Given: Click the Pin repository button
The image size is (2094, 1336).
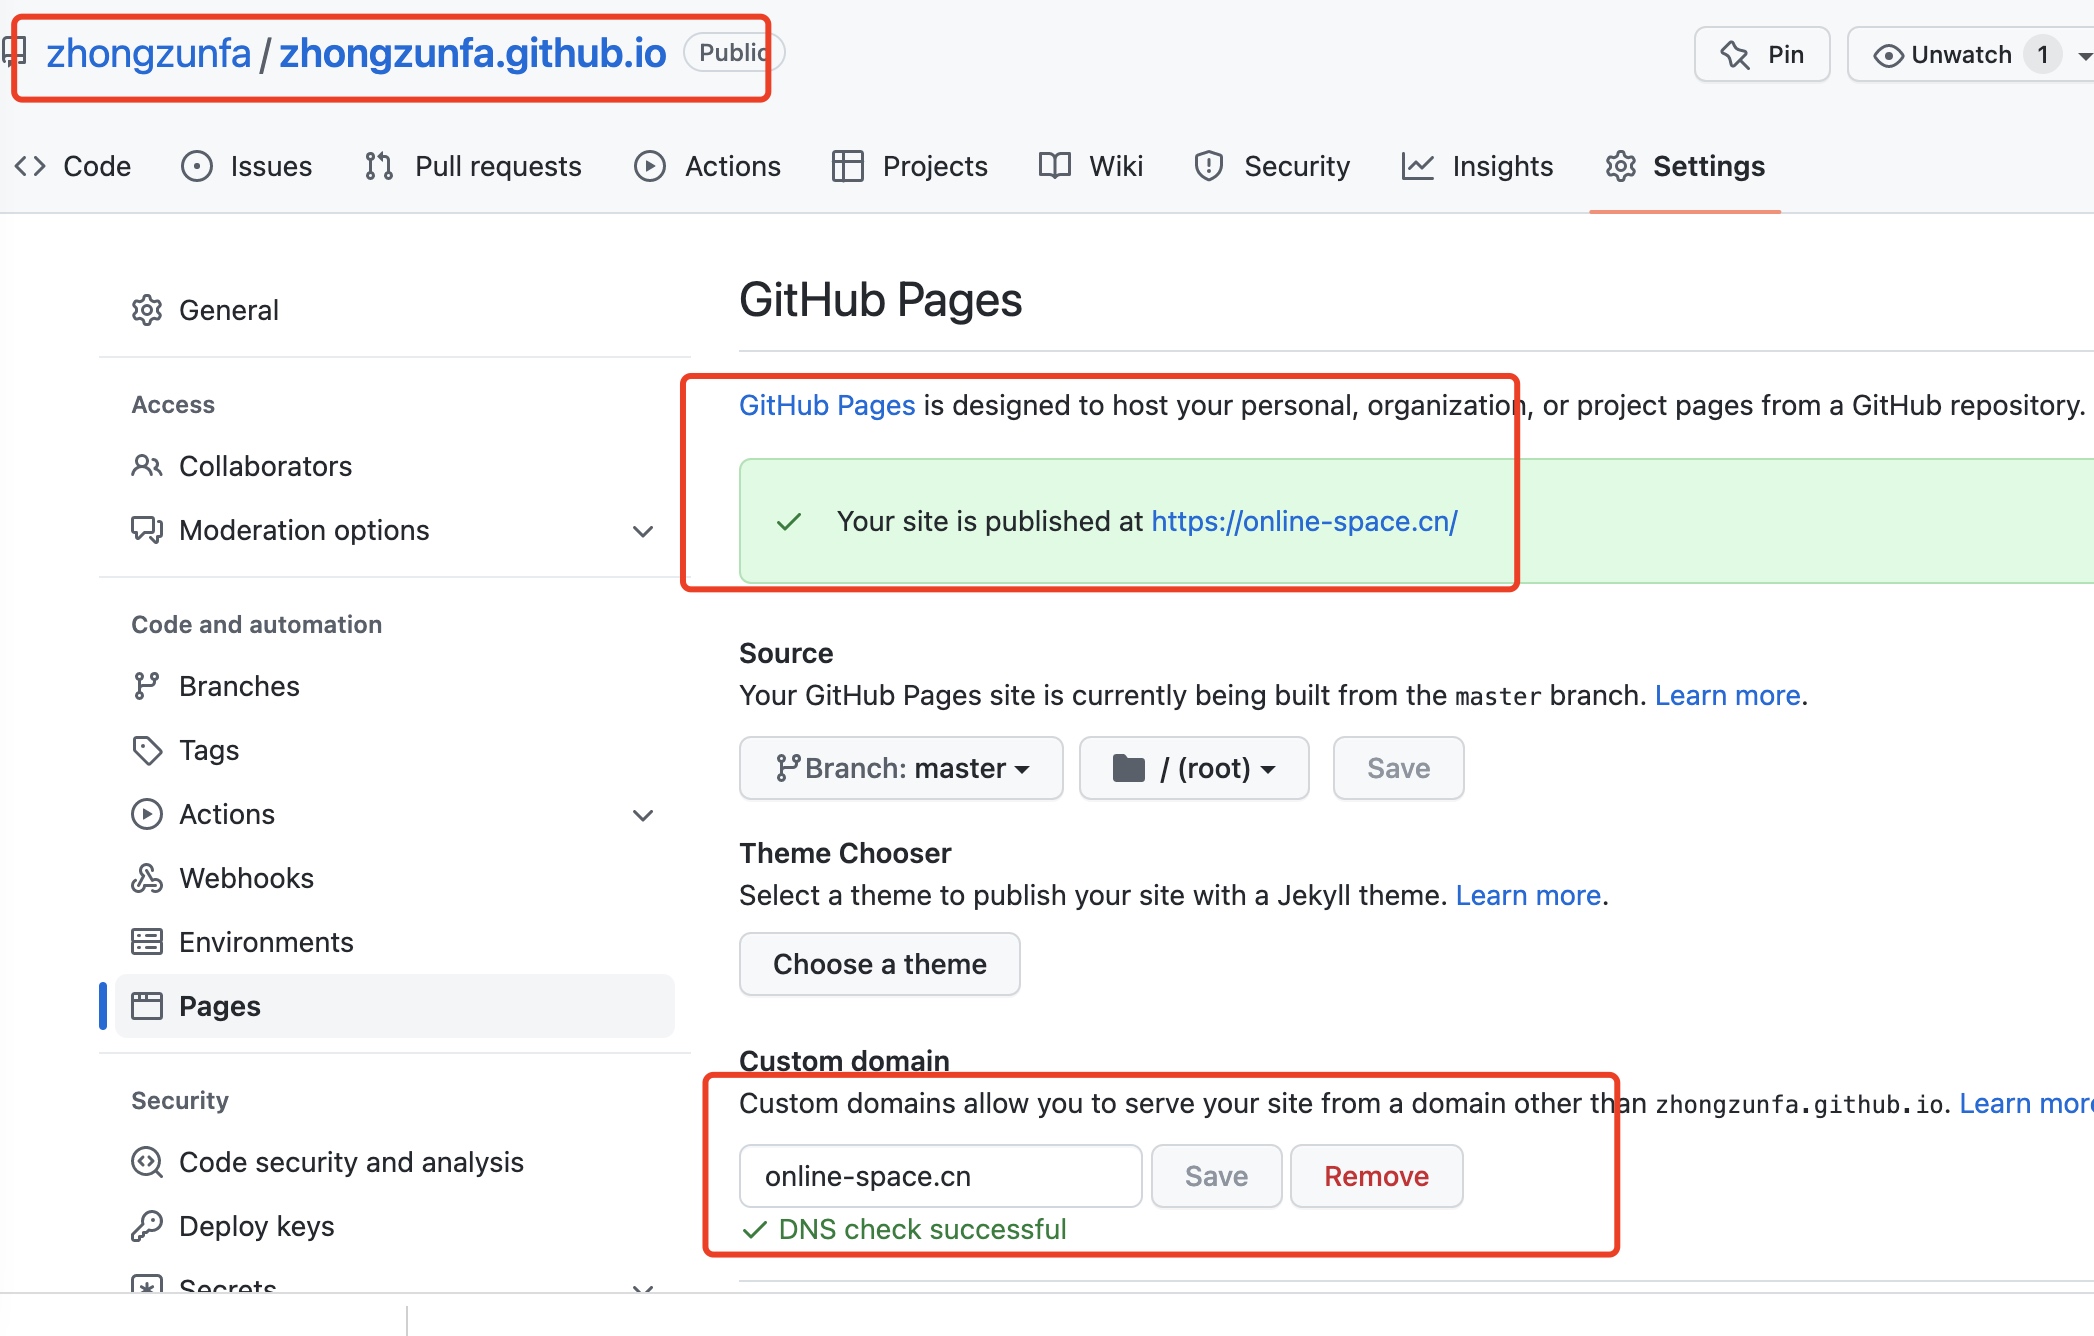Looking at the screenshot, I should point(1762,54).
